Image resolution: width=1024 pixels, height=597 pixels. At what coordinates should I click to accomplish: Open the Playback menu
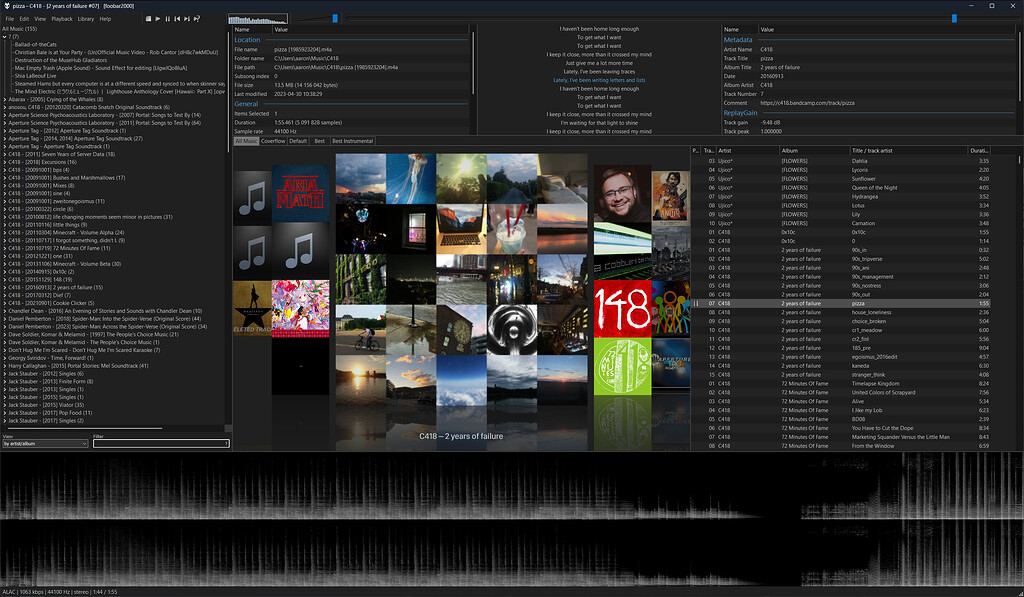(x=62, y=19)
